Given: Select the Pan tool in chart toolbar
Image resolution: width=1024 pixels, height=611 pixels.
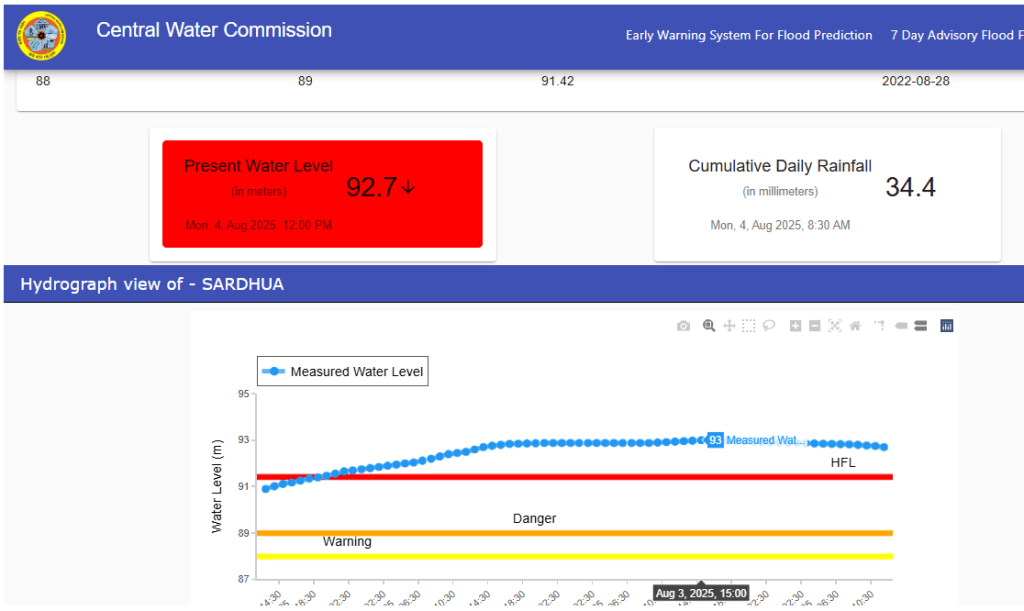Looking at the screenshot, I should point(730,326).
